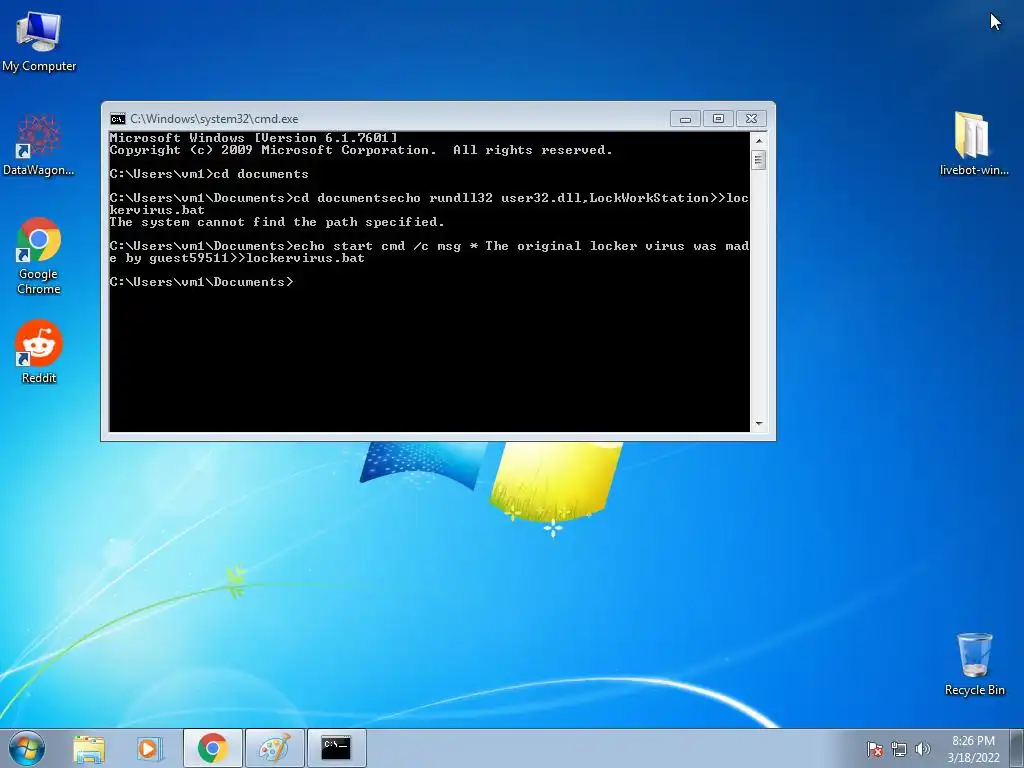Open the cmd window system menu icon
Image resolution: width=1024 pixels, height=768 pixels.
tap(118, 119)
